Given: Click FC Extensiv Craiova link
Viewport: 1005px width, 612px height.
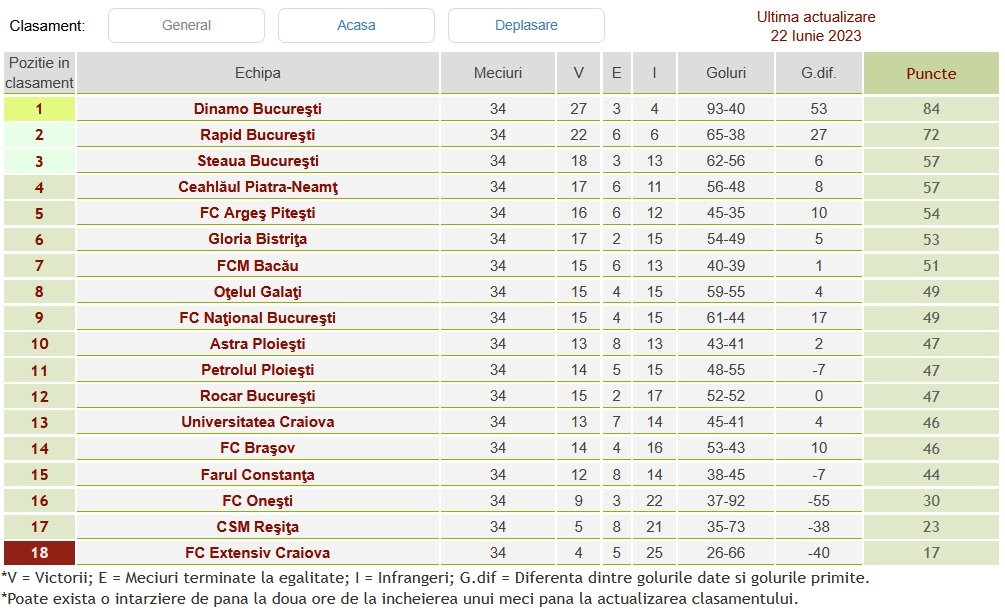Looking at the screenshot, I should click(257, 553).
